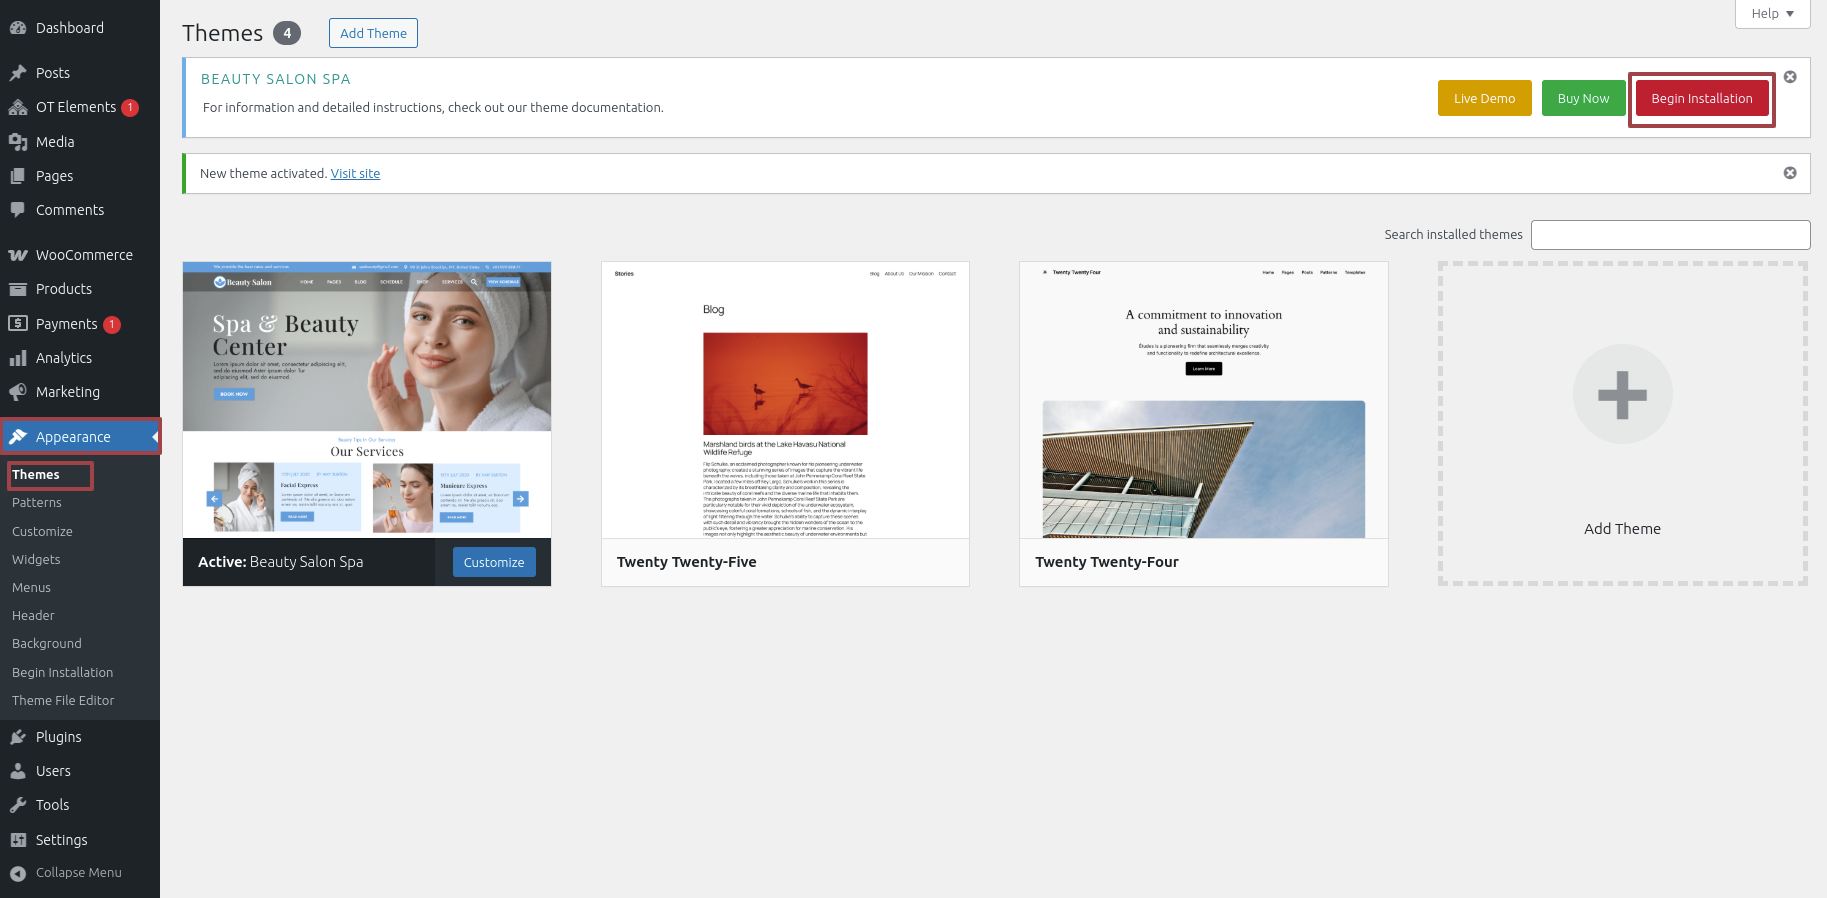Open the Media menu
1827x898 pixels.
coord(80,142)
